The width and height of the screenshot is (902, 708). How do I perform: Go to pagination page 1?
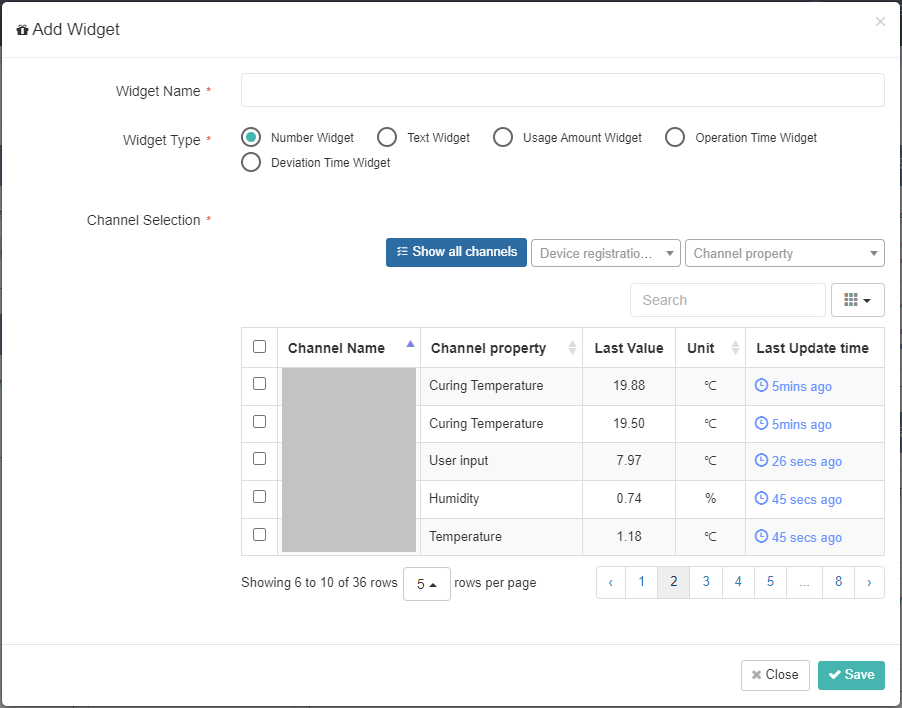click(641, 582)
